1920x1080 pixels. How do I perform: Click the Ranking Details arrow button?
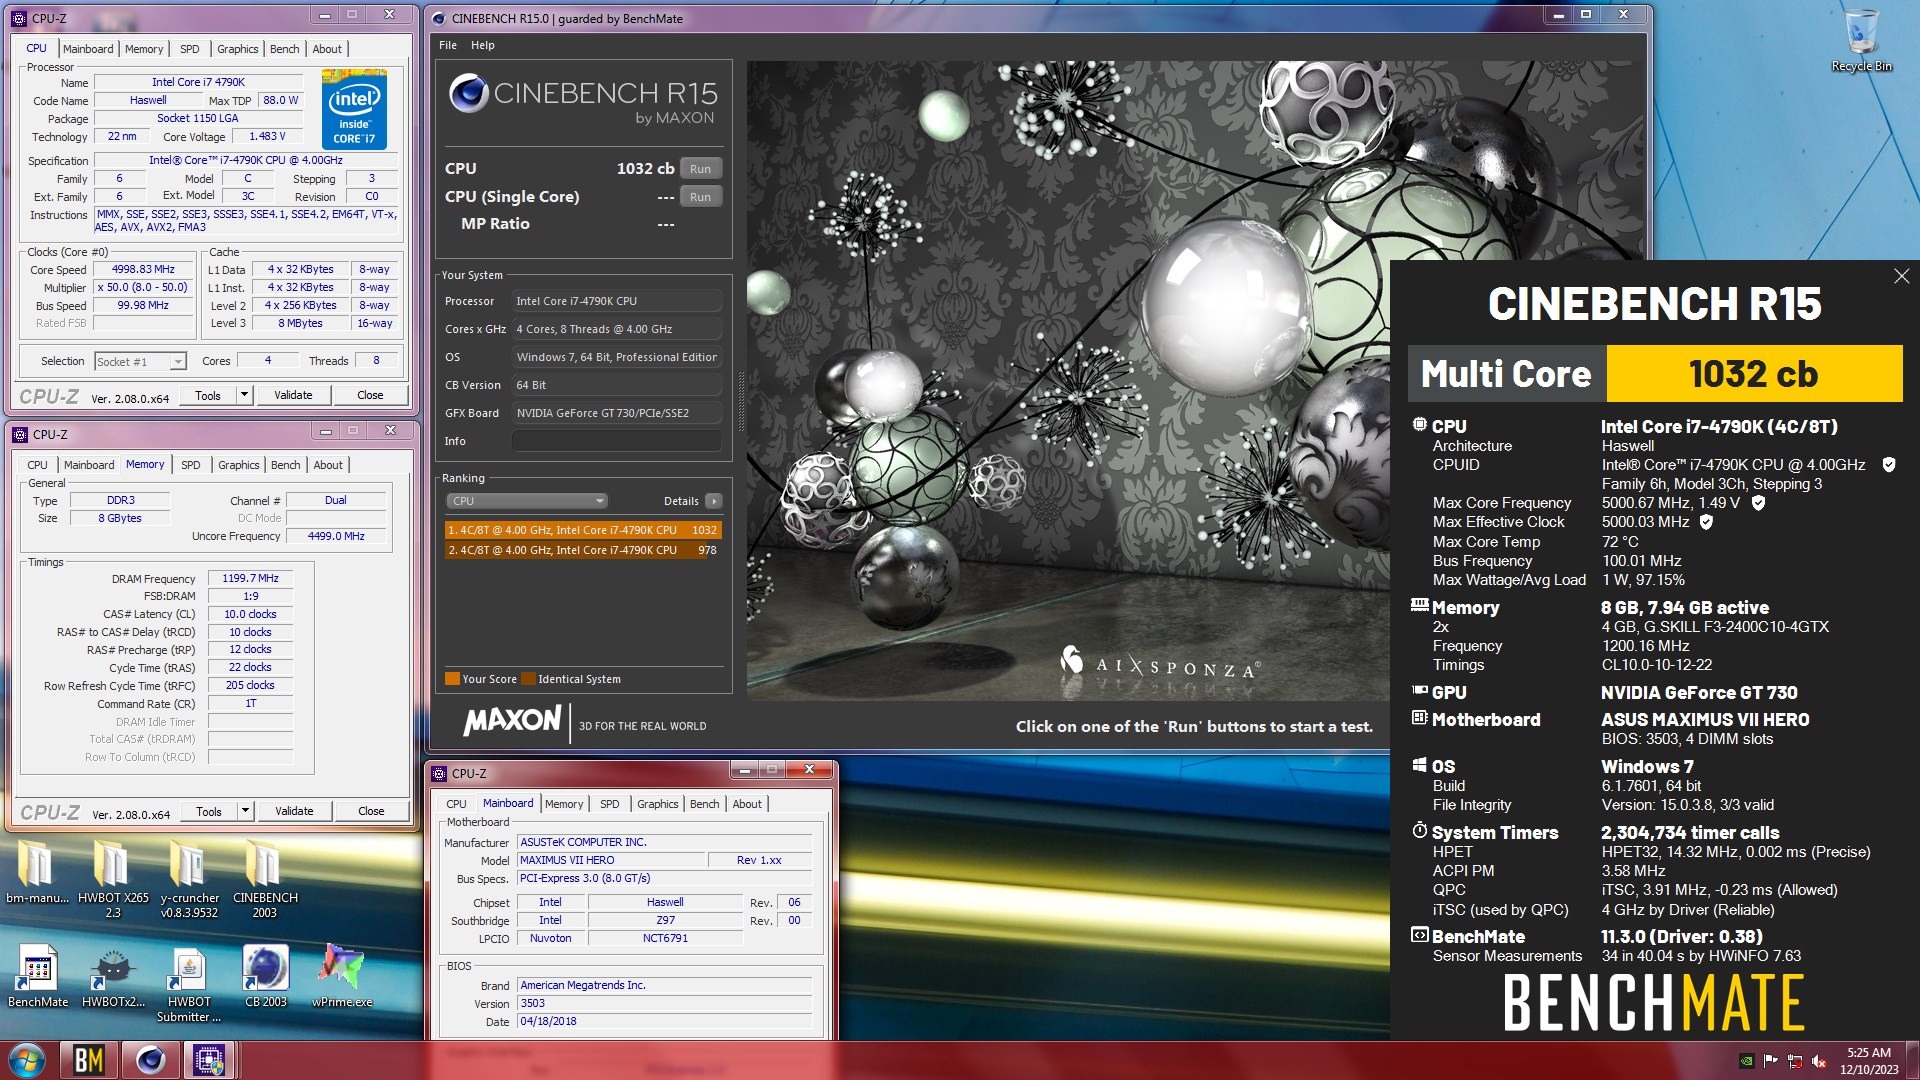713,501
